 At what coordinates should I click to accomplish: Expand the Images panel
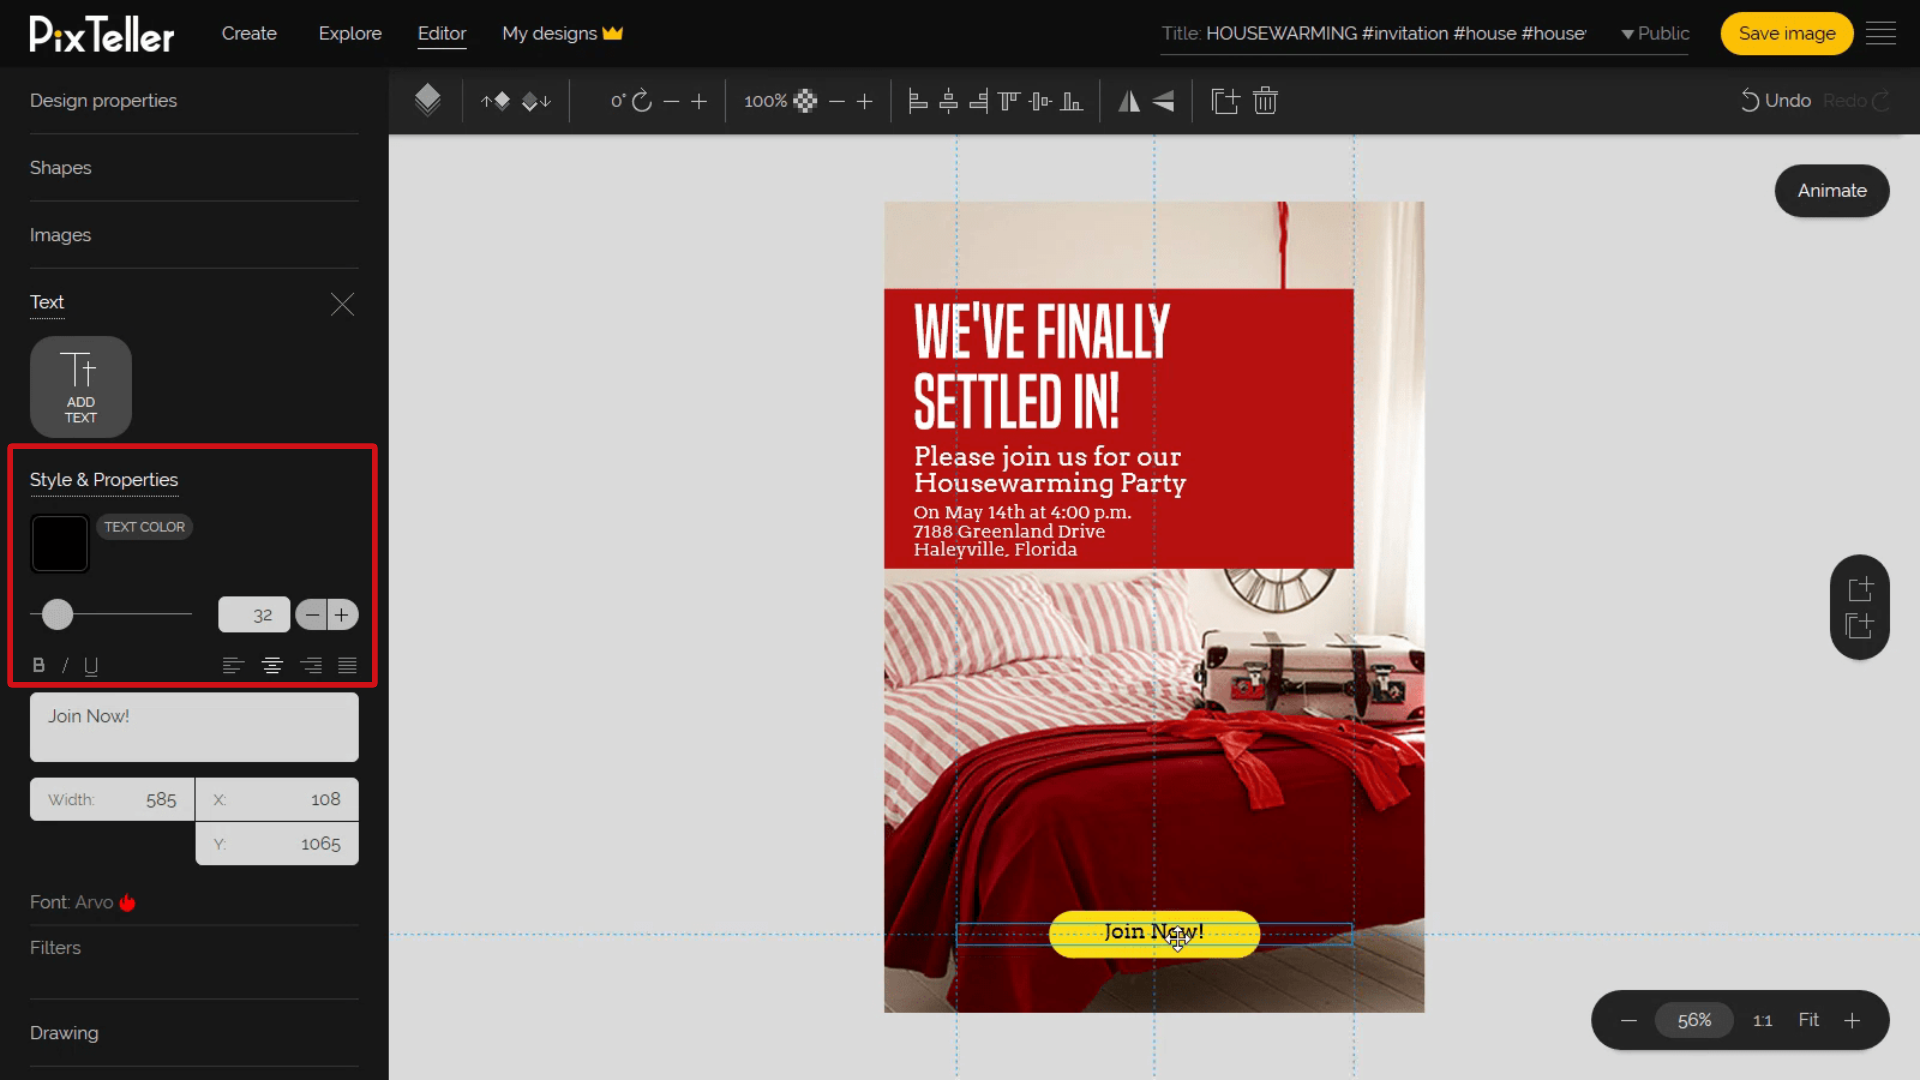coord(59,235)
